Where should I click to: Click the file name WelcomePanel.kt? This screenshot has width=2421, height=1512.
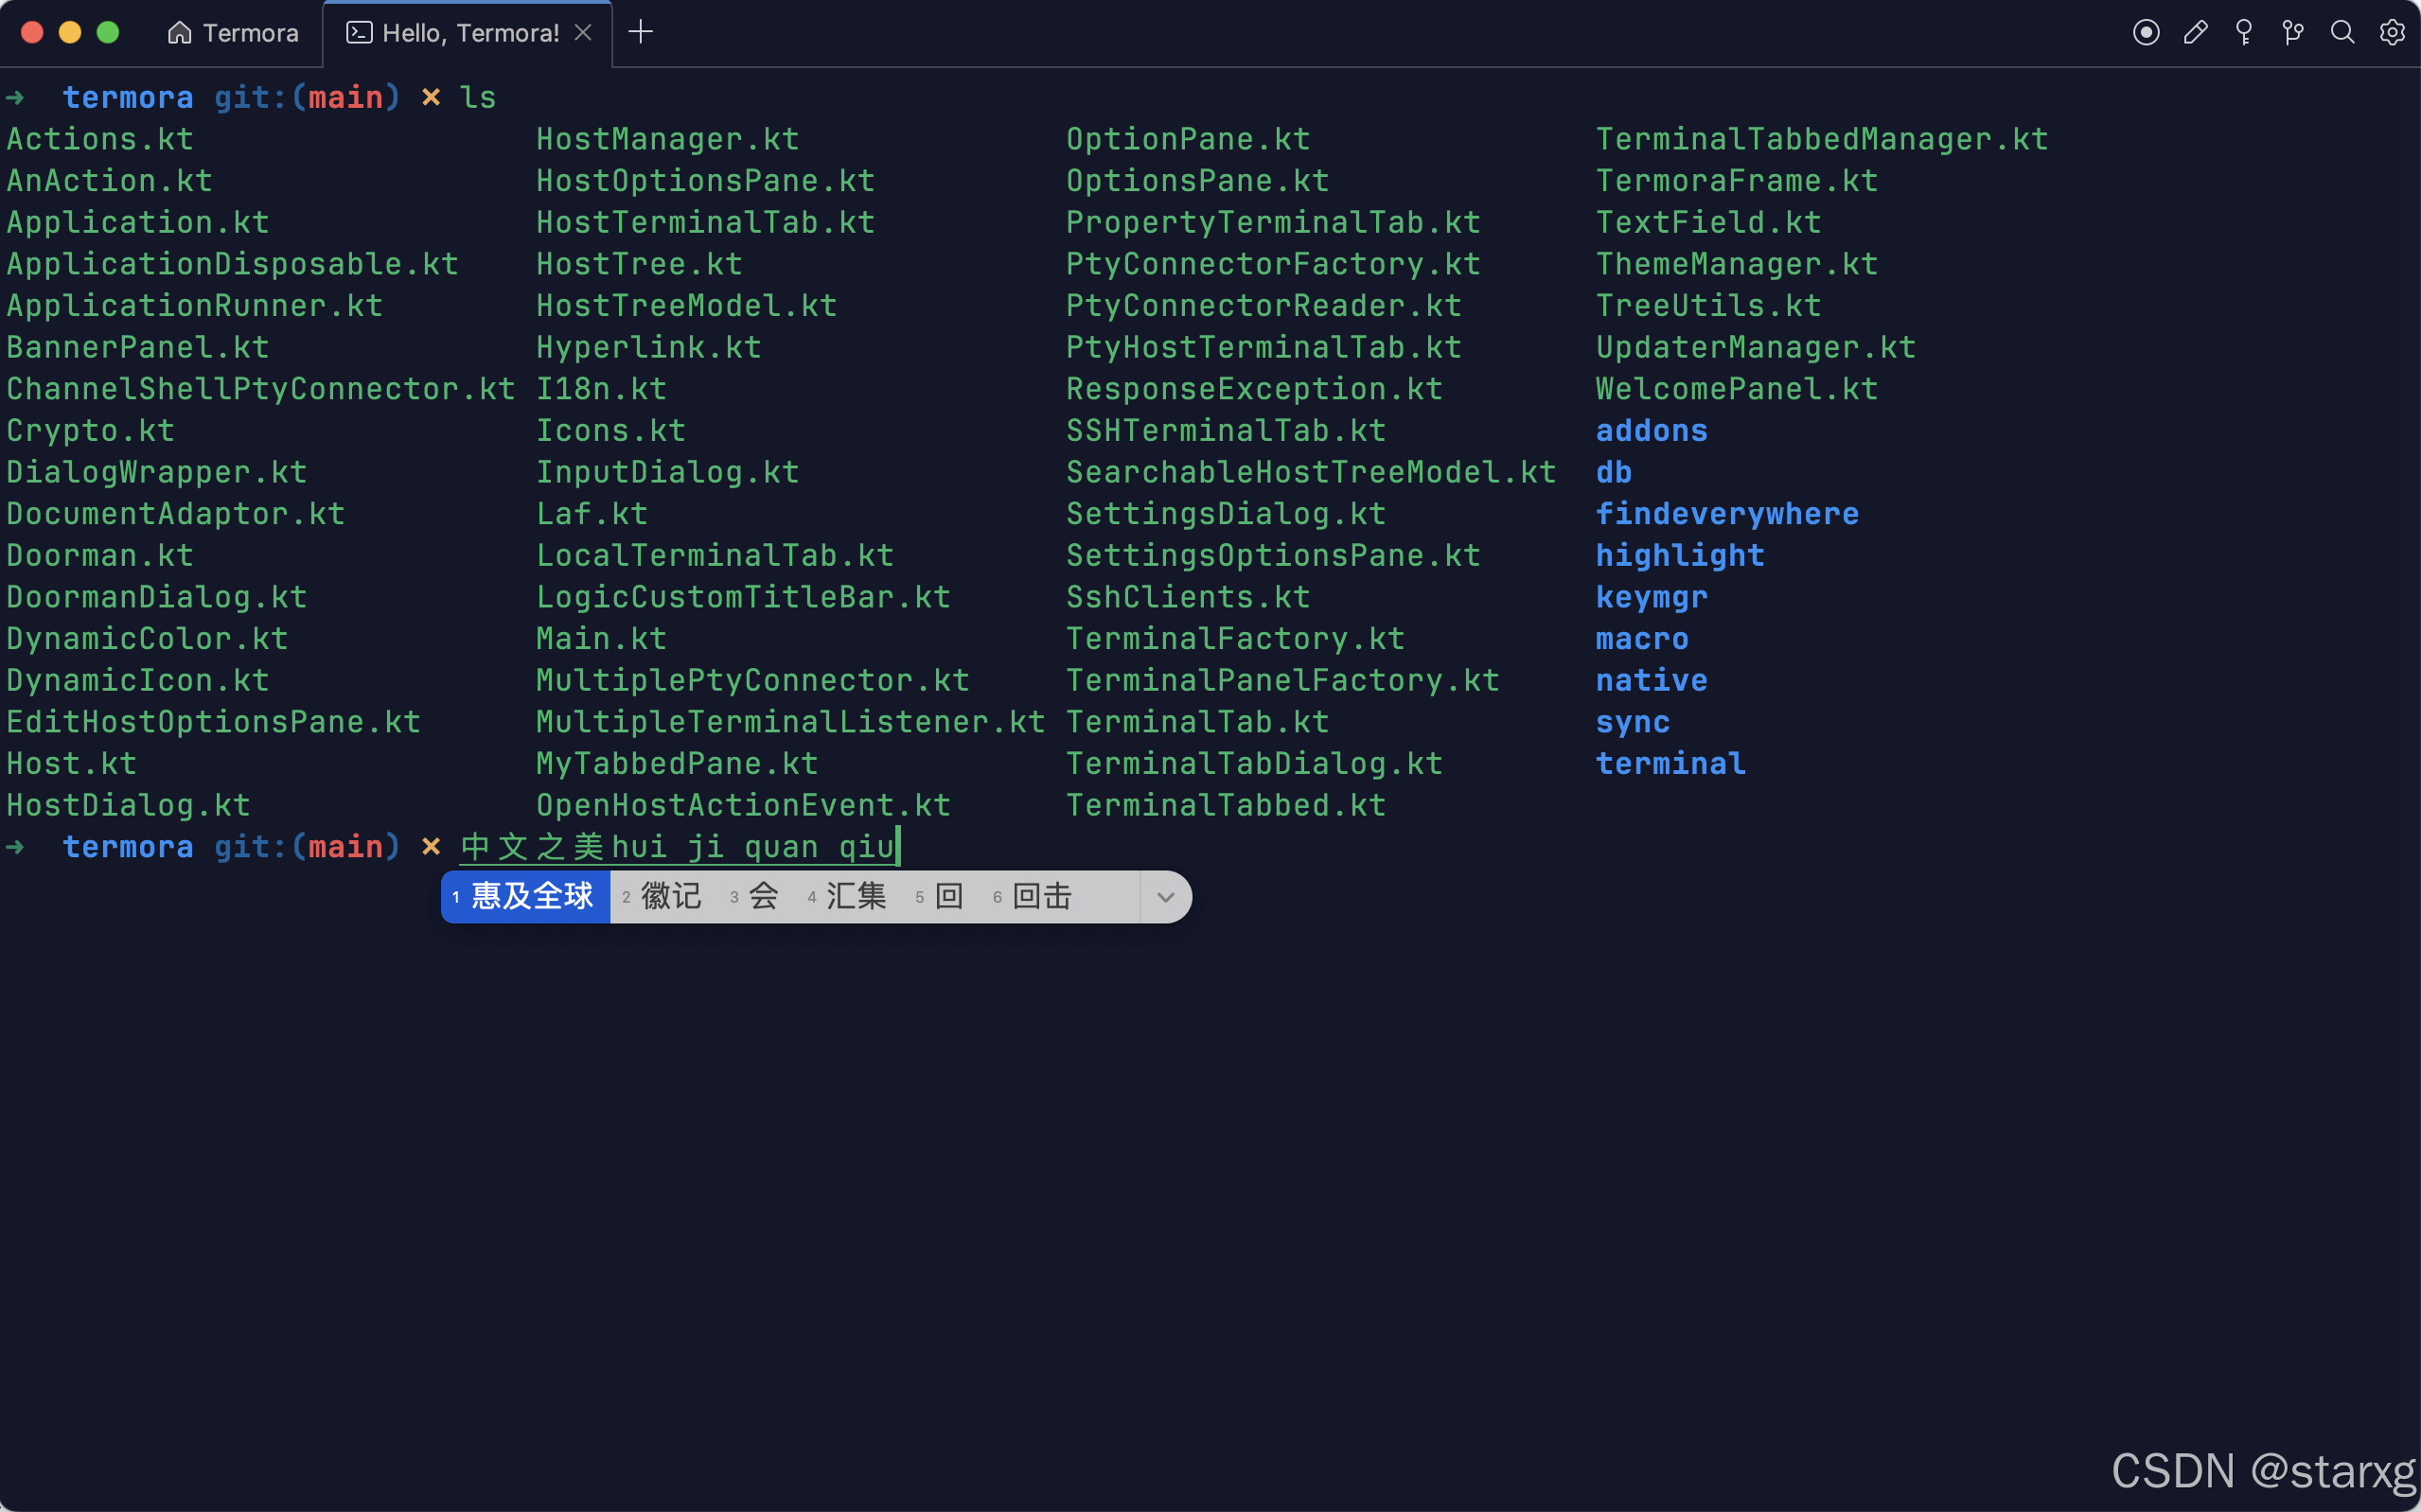pyautogui.click(x=1737, y=389)
